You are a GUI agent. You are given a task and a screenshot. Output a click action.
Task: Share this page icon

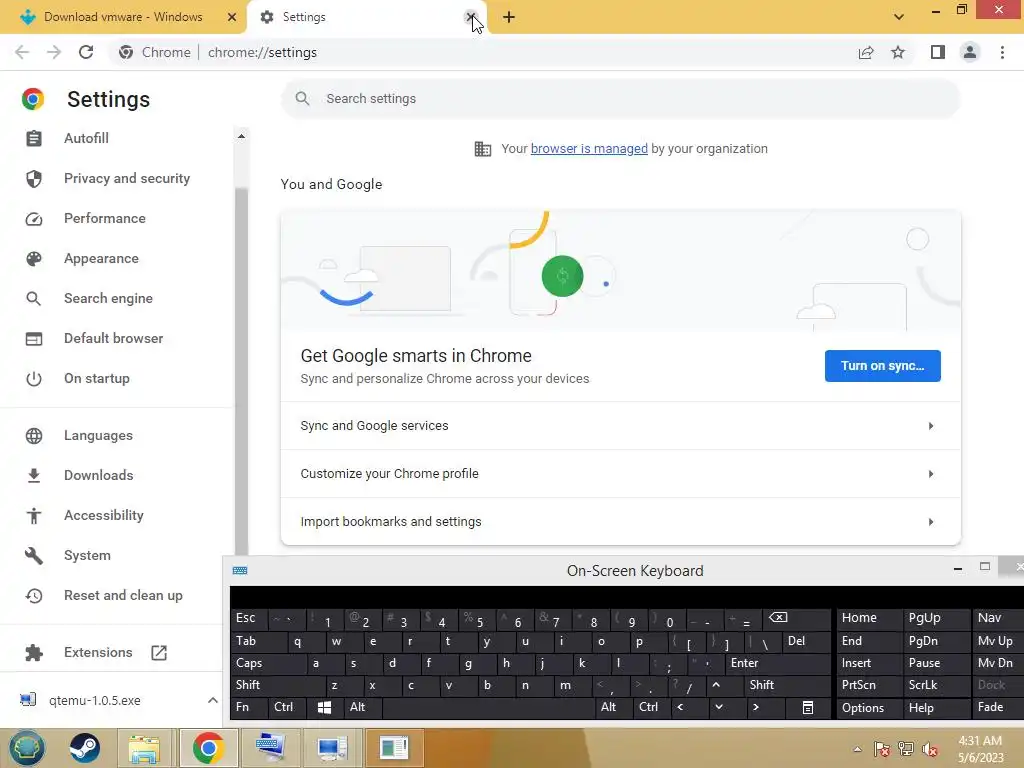tap(866, 52)
